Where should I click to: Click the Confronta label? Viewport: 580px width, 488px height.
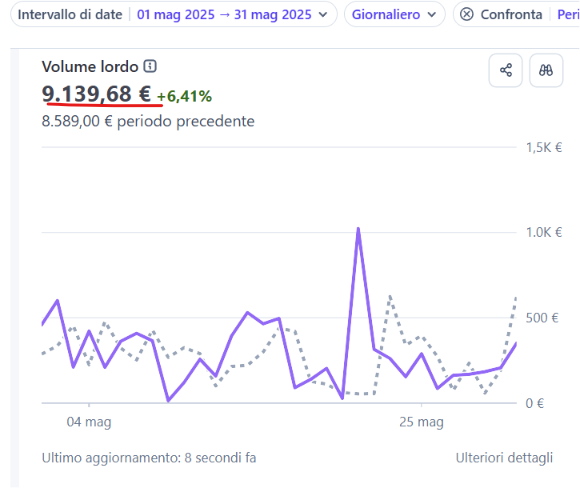[511, 14]
